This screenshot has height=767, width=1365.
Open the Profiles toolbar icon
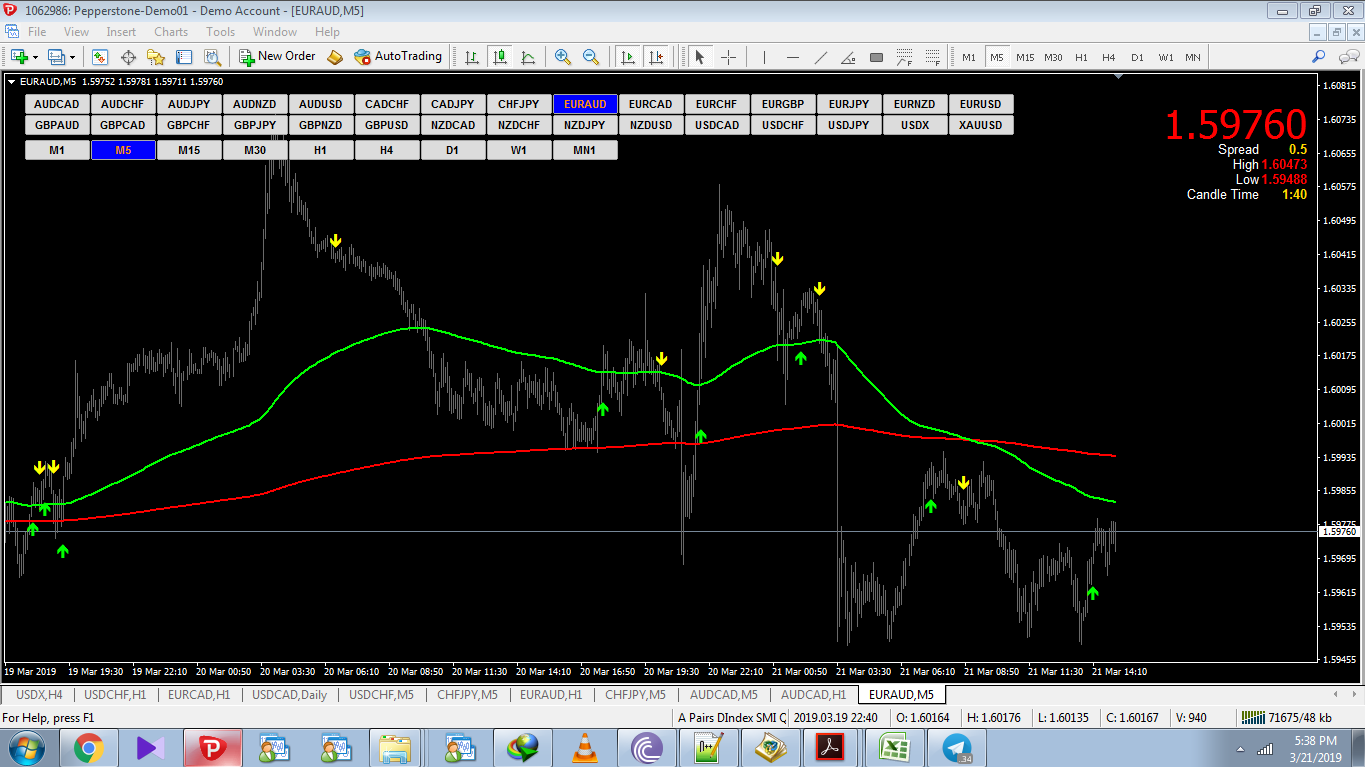click(56, 57)
